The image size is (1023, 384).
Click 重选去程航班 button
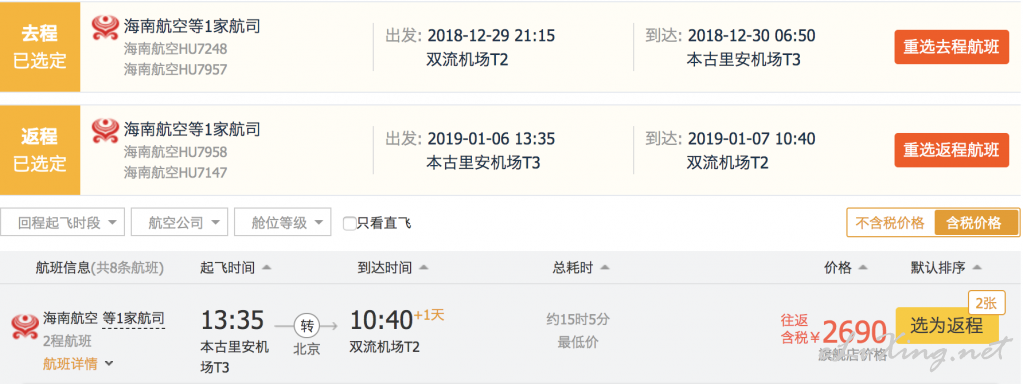951,47
